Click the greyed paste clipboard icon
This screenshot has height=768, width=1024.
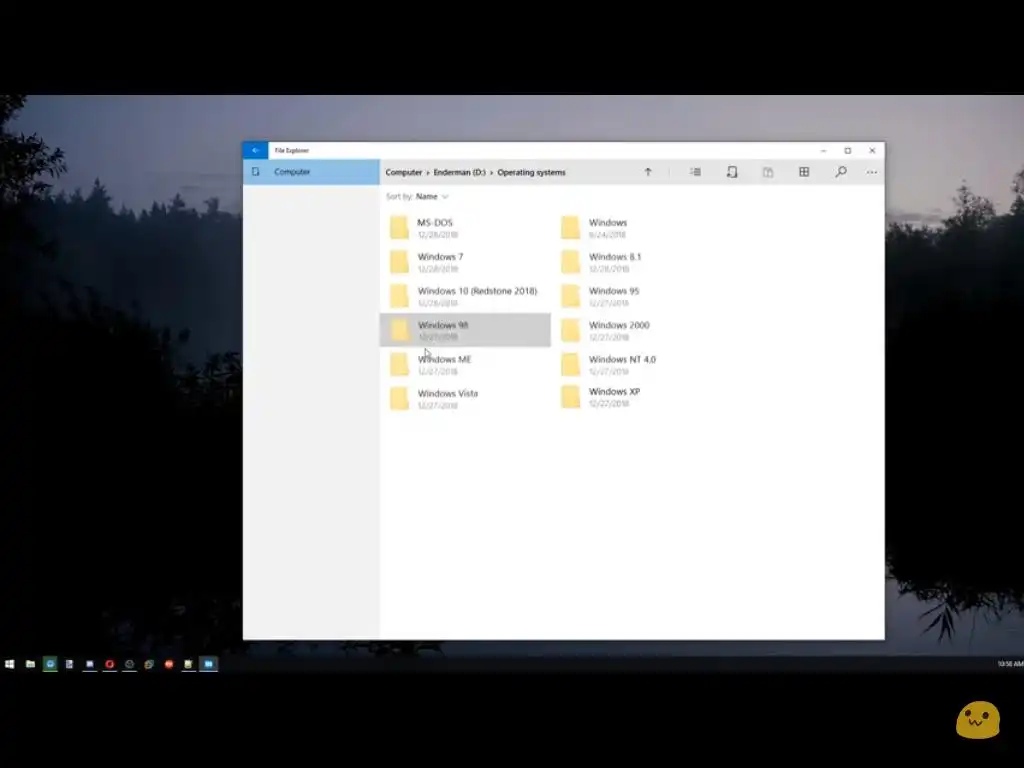click(x=768, y=172)
